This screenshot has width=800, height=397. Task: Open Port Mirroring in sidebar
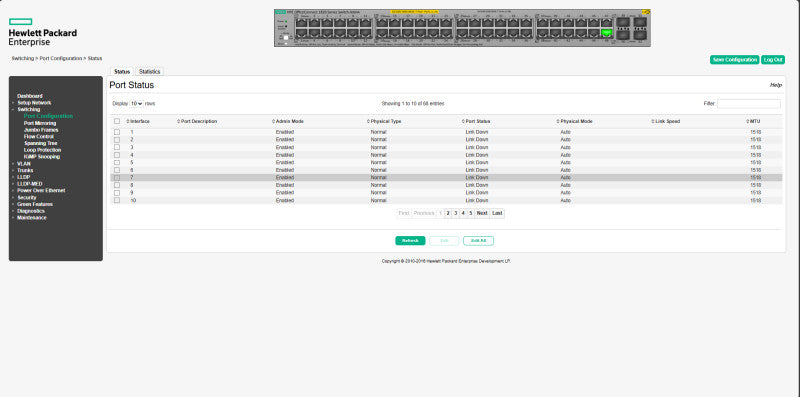(40, 123)
